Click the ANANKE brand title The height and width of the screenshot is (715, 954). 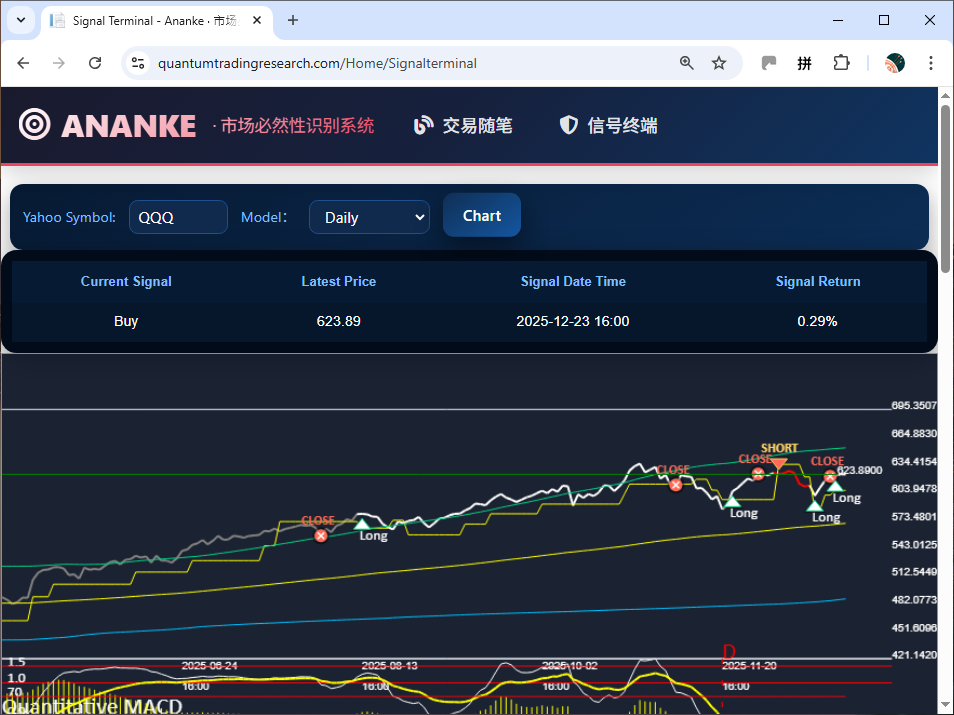128,126
